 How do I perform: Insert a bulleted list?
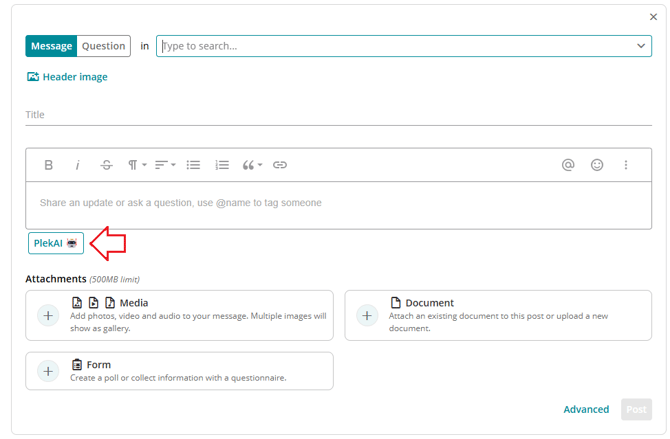point(193,165)
